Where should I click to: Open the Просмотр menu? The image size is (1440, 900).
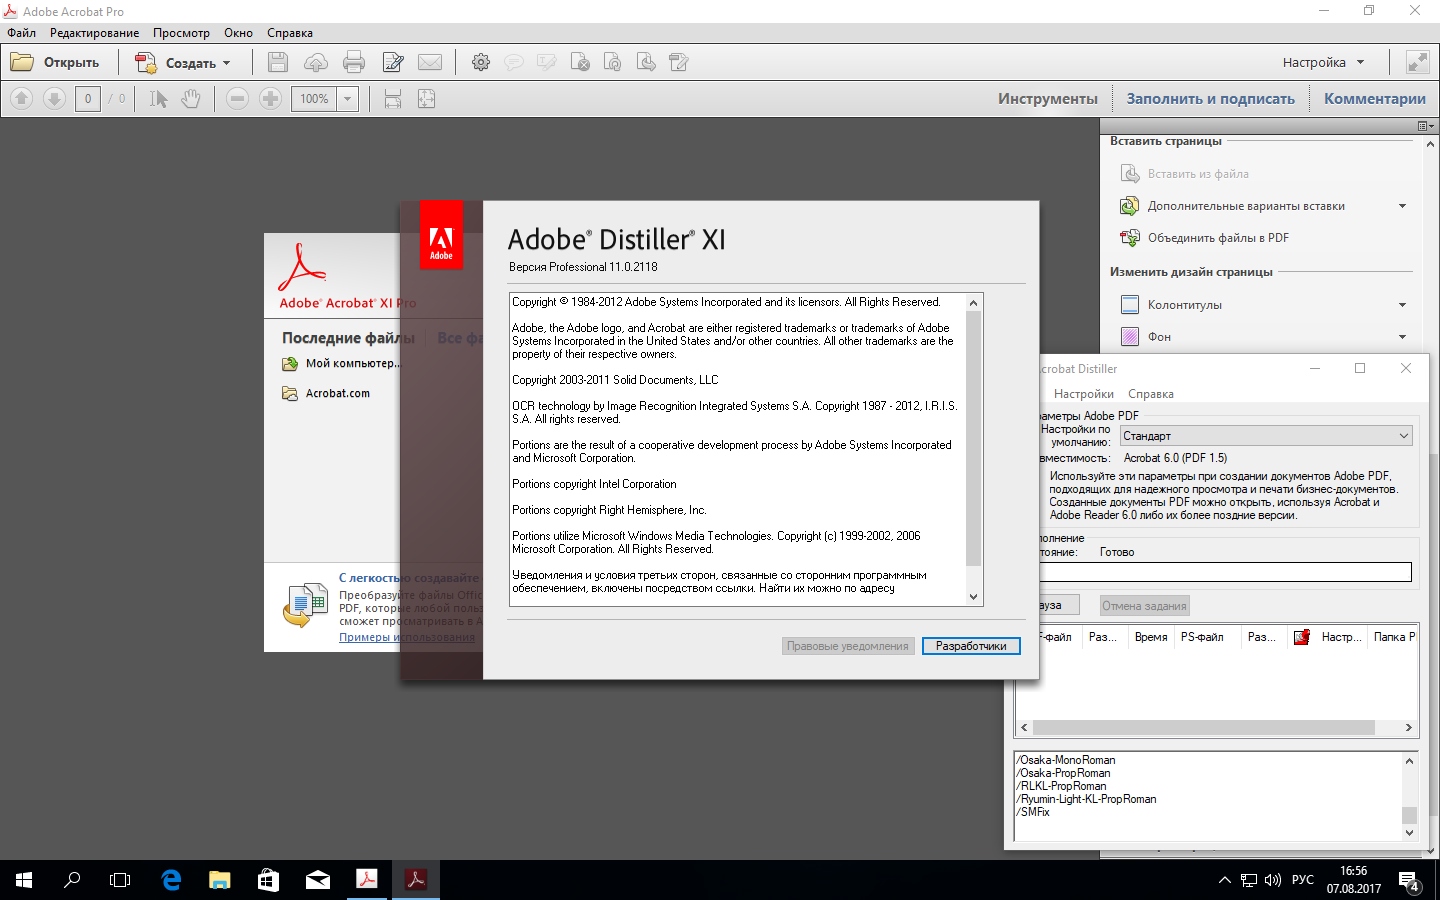(181, 33)
